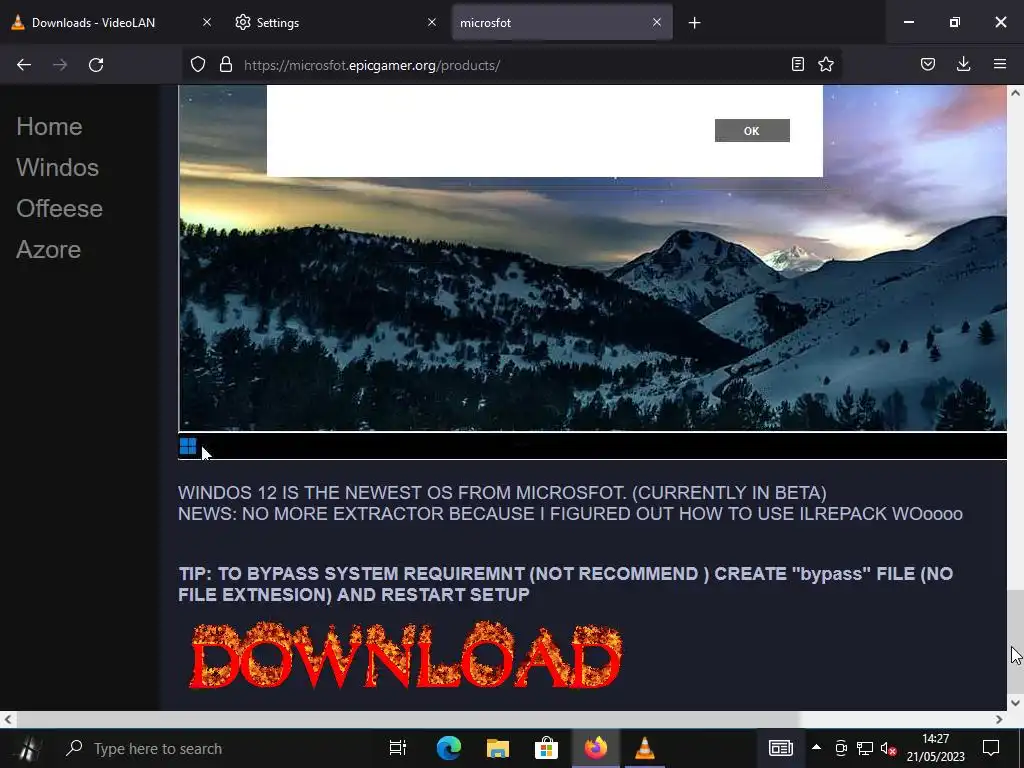Open the Windos sidebar link
The image size is (1024, 768).
click(57, 168)
